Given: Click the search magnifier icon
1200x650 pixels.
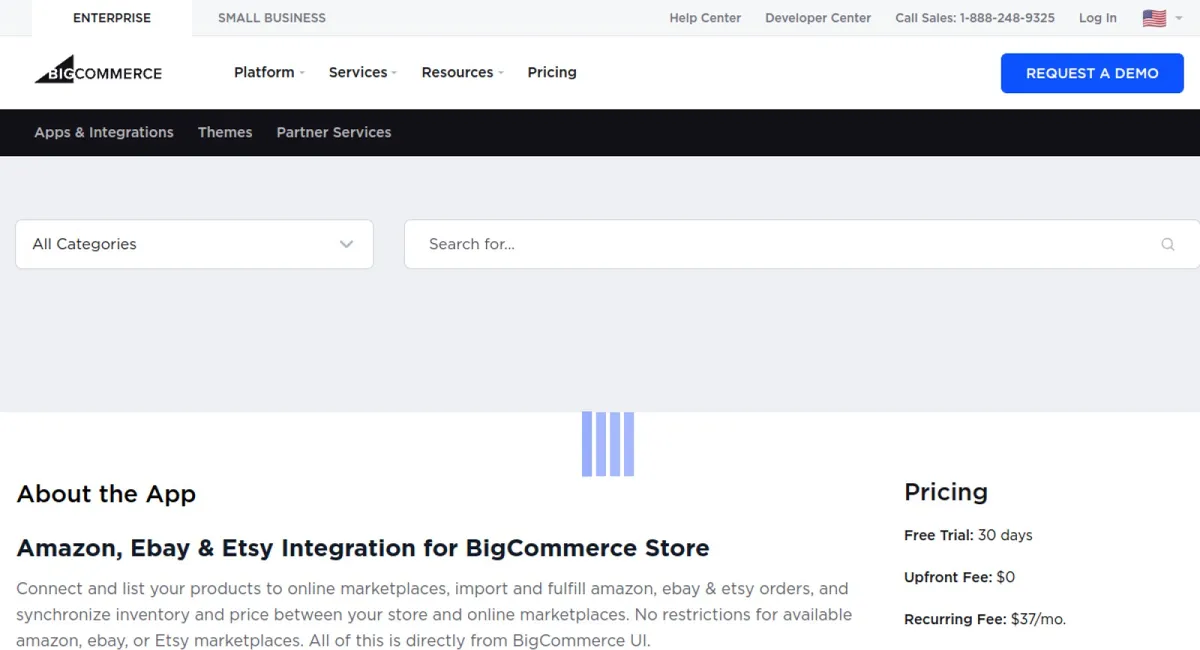Looking at the screenshot, I should [1167, 244].
